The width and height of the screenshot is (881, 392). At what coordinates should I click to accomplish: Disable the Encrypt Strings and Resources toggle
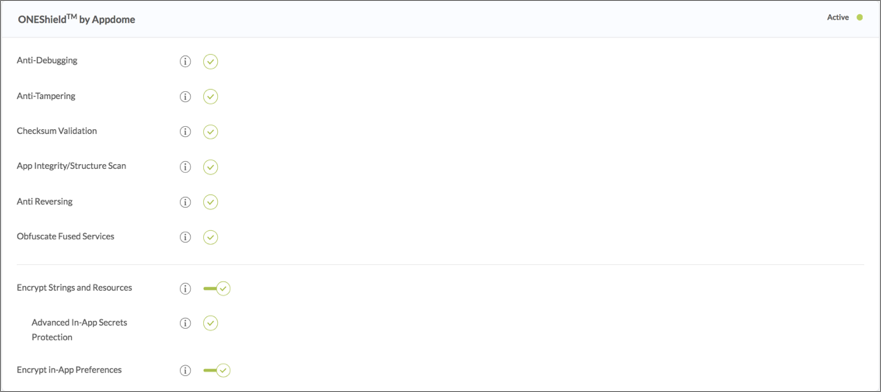tap(217, 289)
